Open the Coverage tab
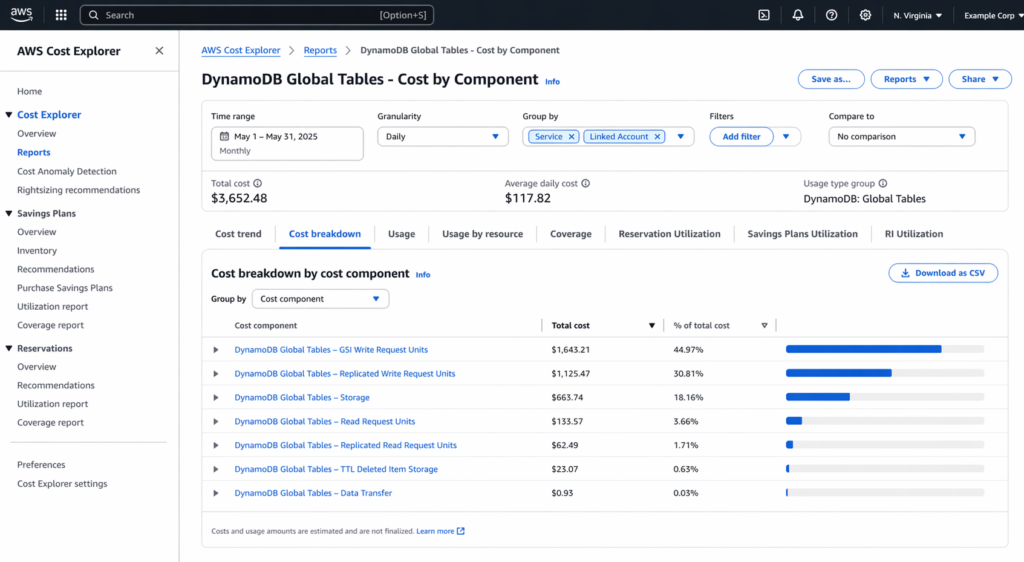This screenshot has width=1024, height=562. 571,234
